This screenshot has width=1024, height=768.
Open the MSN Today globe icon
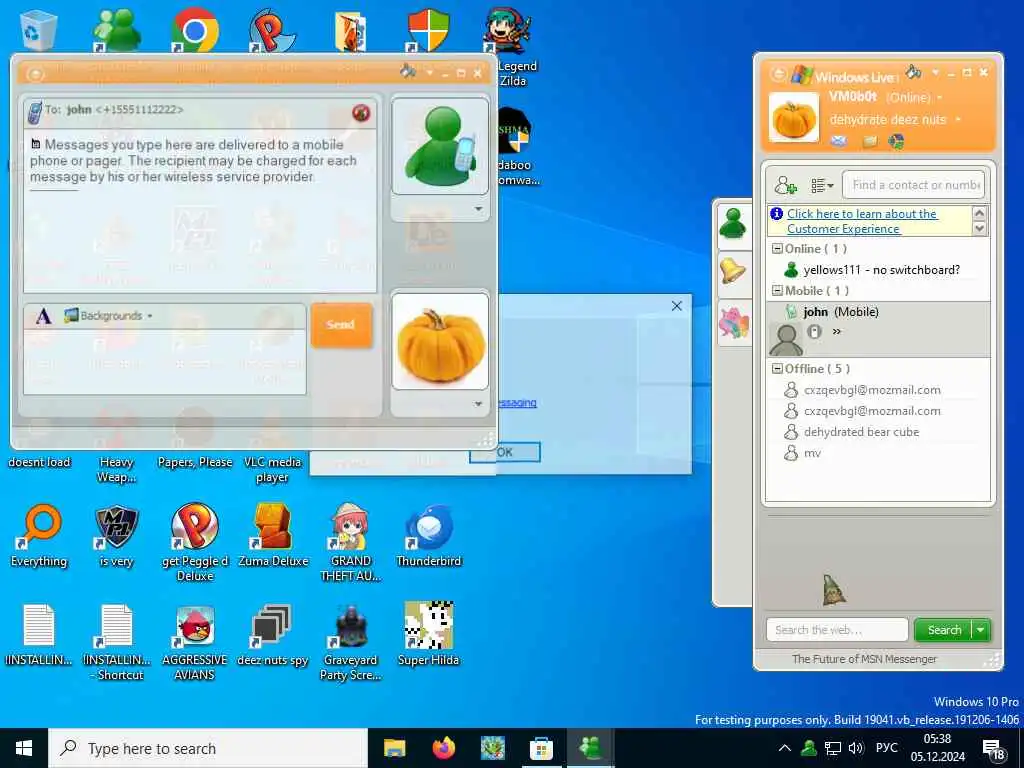896,141
